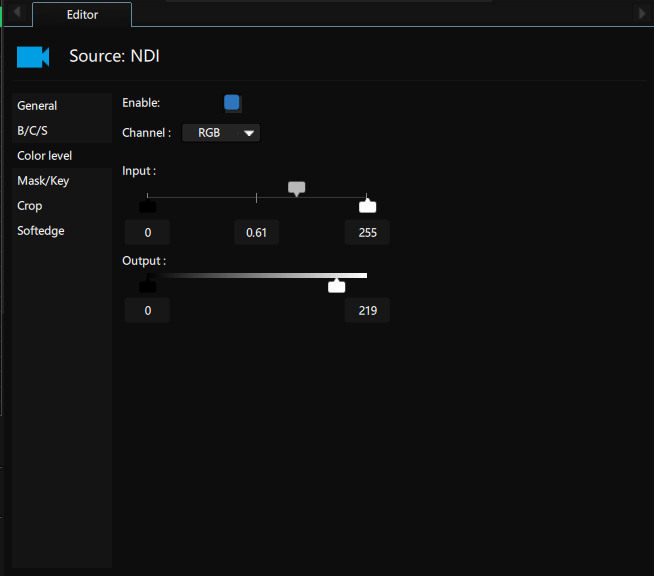Open the B/C/S settings section

[32, 131]
